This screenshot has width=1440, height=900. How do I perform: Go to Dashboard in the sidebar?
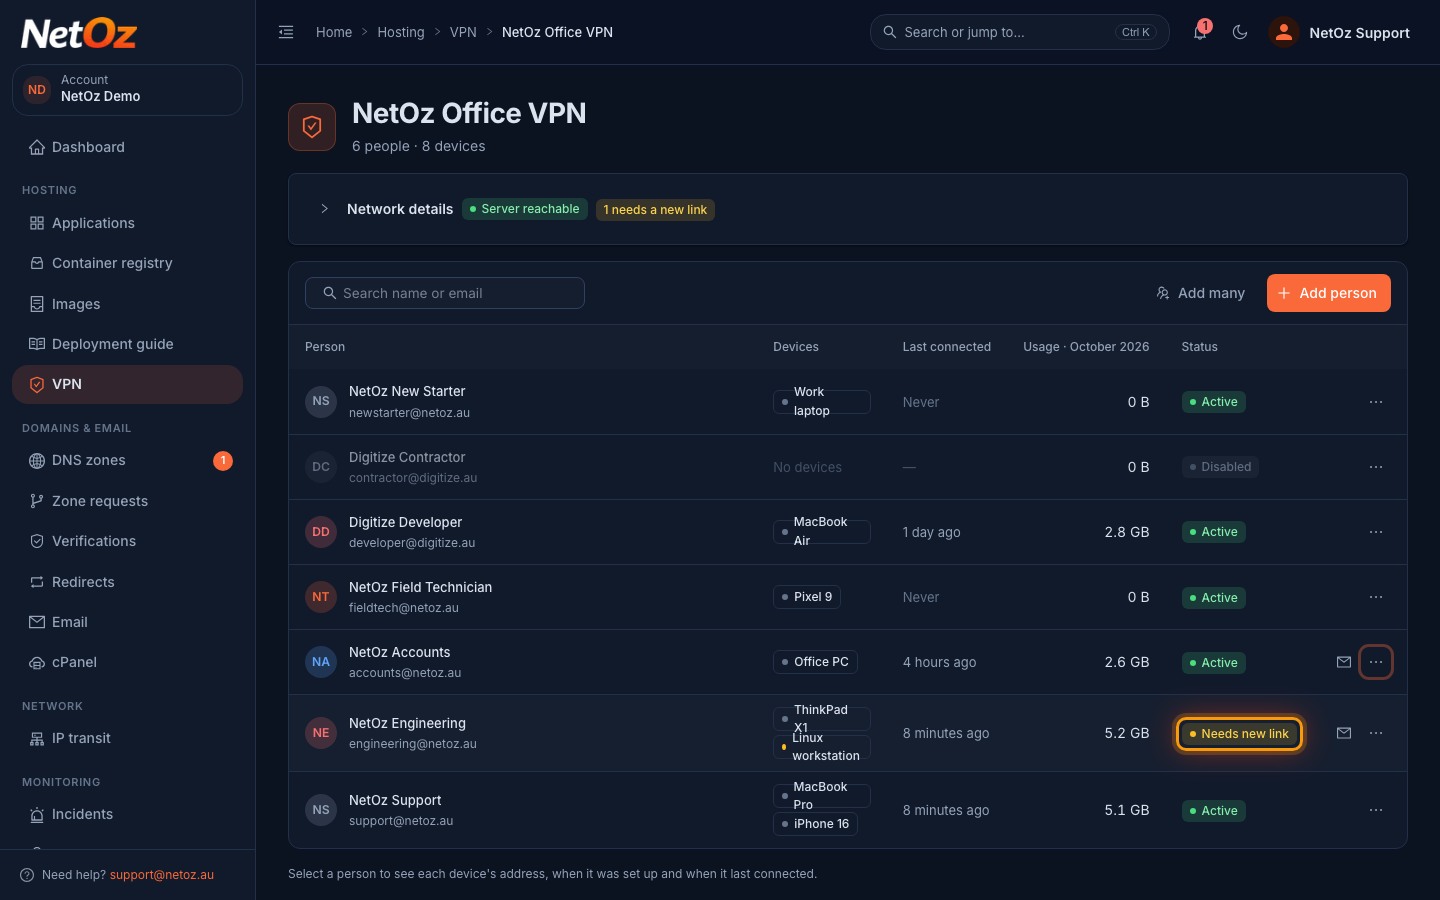(127, 147)
